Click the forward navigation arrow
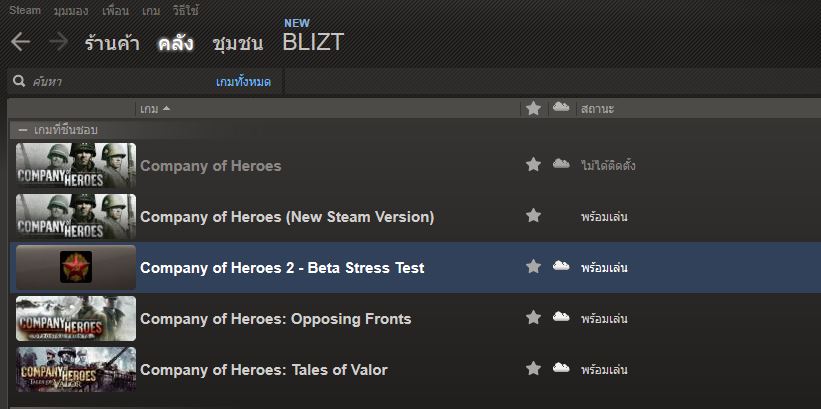Image resolution: width=821 pixels, height=409 pixels. point(58,42)
